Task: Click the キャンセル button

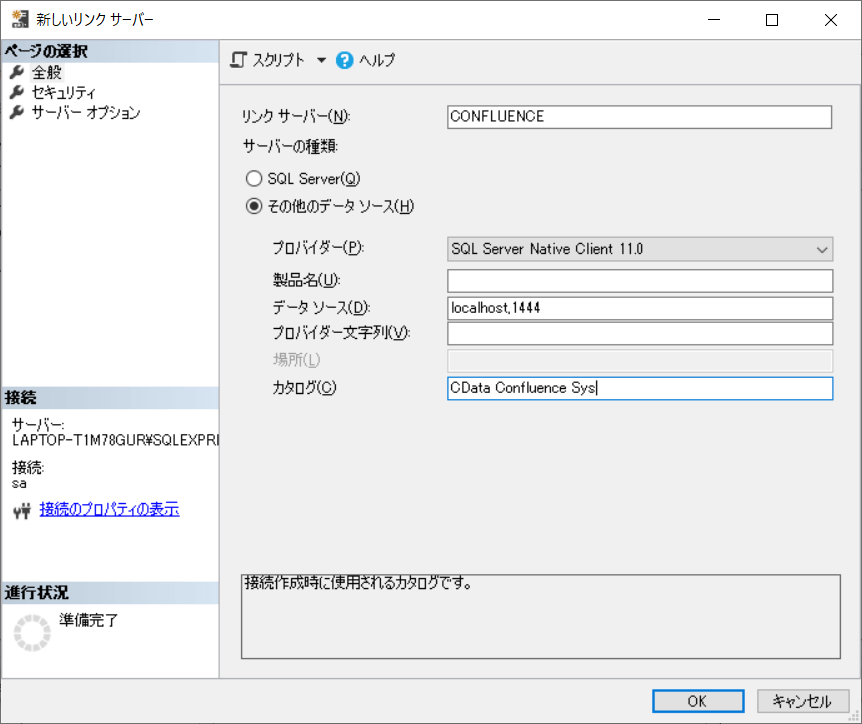Action: click(x=803, y=701)
